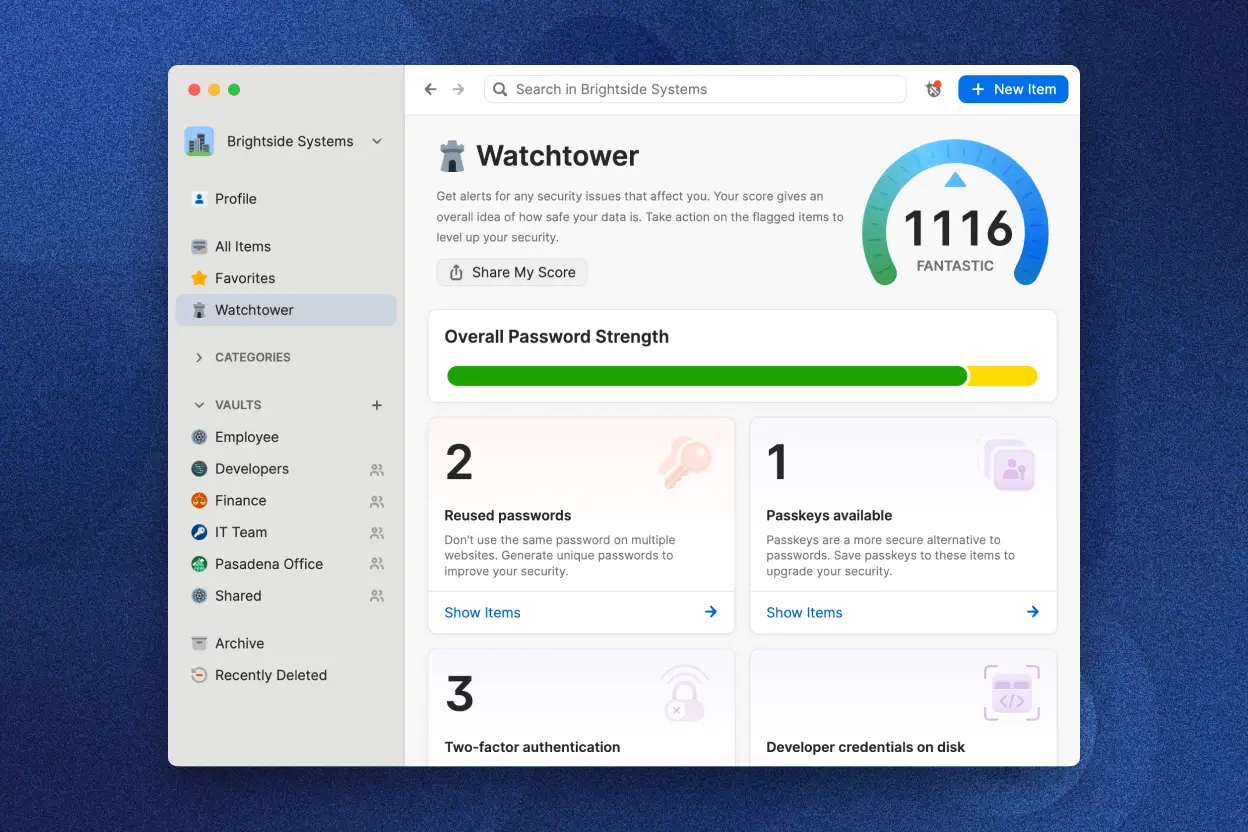Screen dimensions: 1248x832
Task: Click the Passkeys available heading
Action: pos(829,516)
